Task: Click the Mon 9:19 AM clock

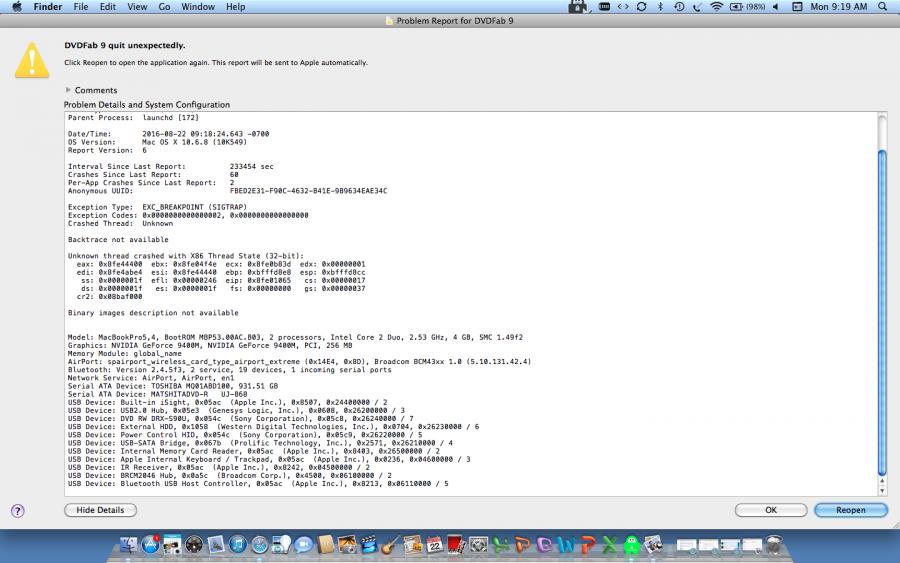Action: pos(839,7)
